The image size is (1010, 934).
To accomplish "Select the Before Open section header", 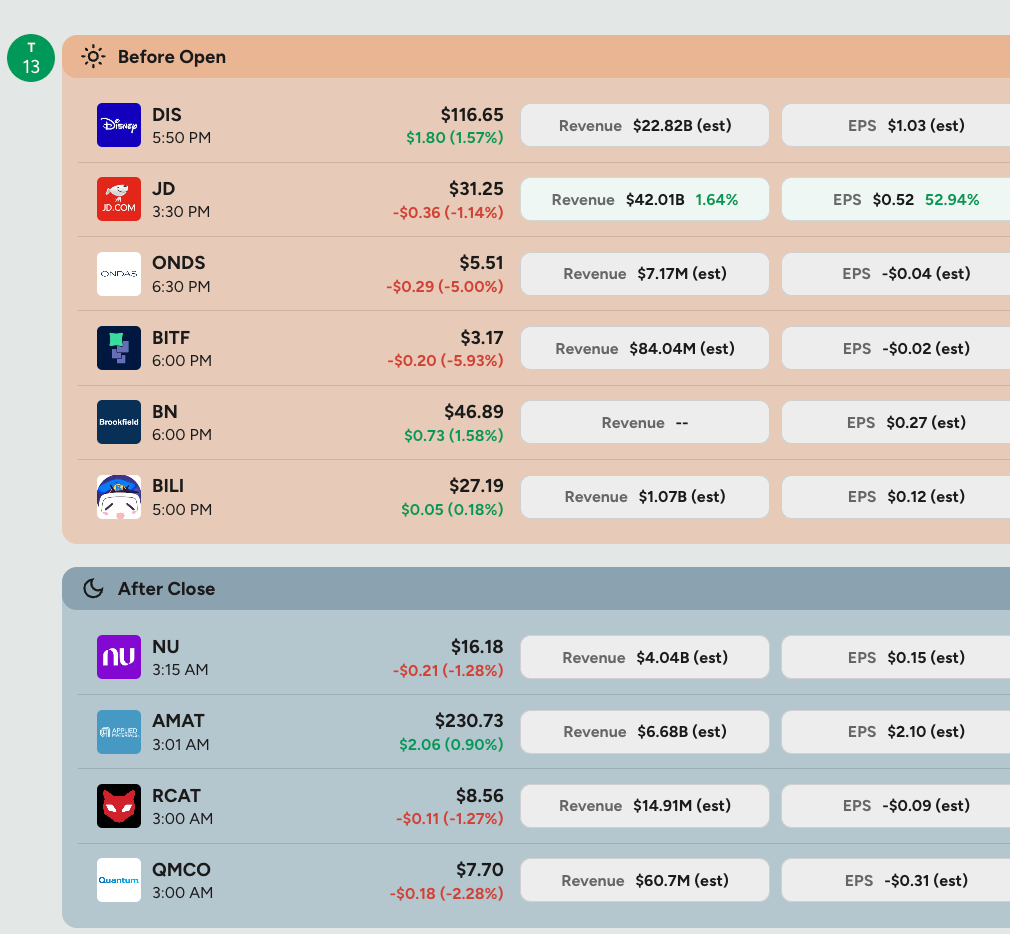I will 536,57.
